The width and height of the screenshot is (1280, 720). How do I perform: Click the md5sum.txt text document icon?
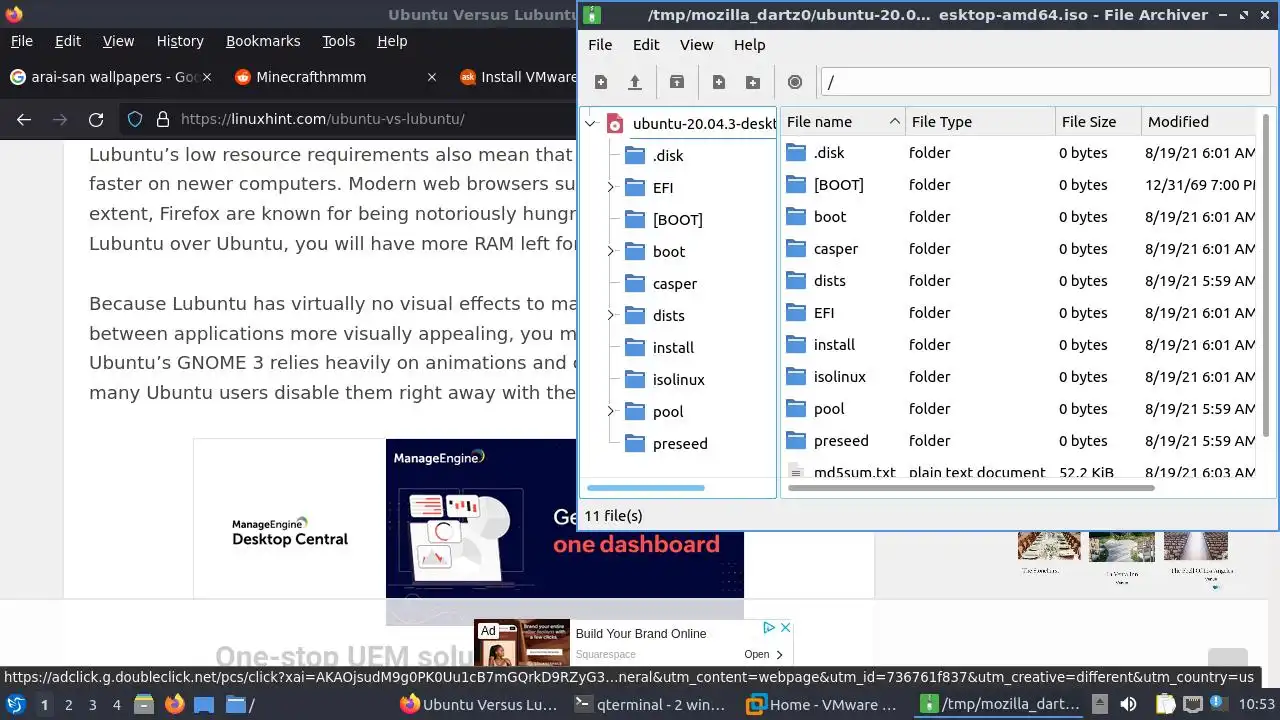point(796,473)
